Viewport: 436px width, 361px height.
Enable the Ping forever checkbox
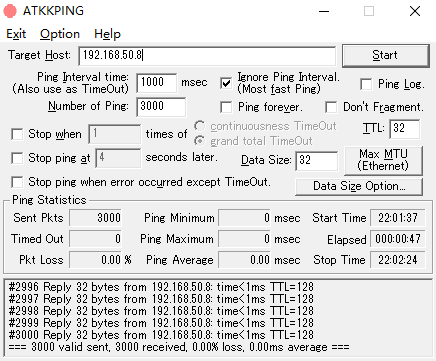(226, 107)
